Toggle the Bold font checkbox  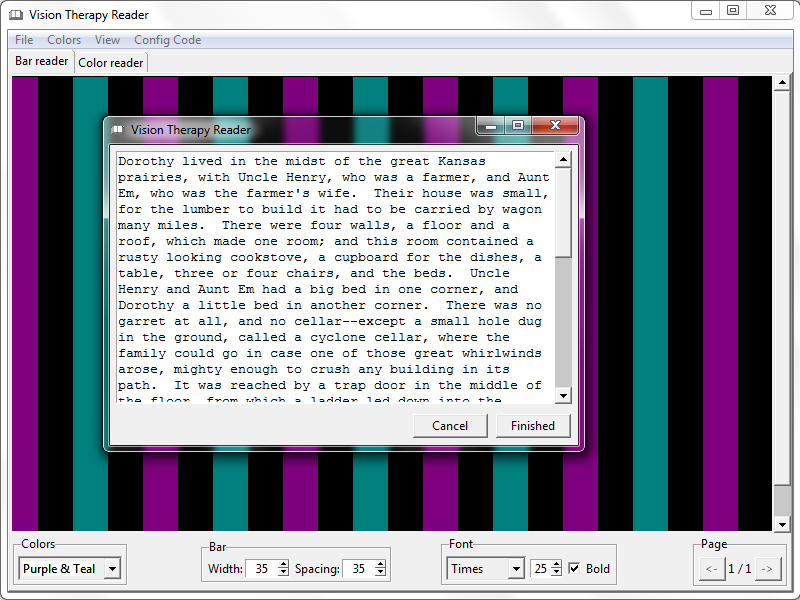point(573,568)
